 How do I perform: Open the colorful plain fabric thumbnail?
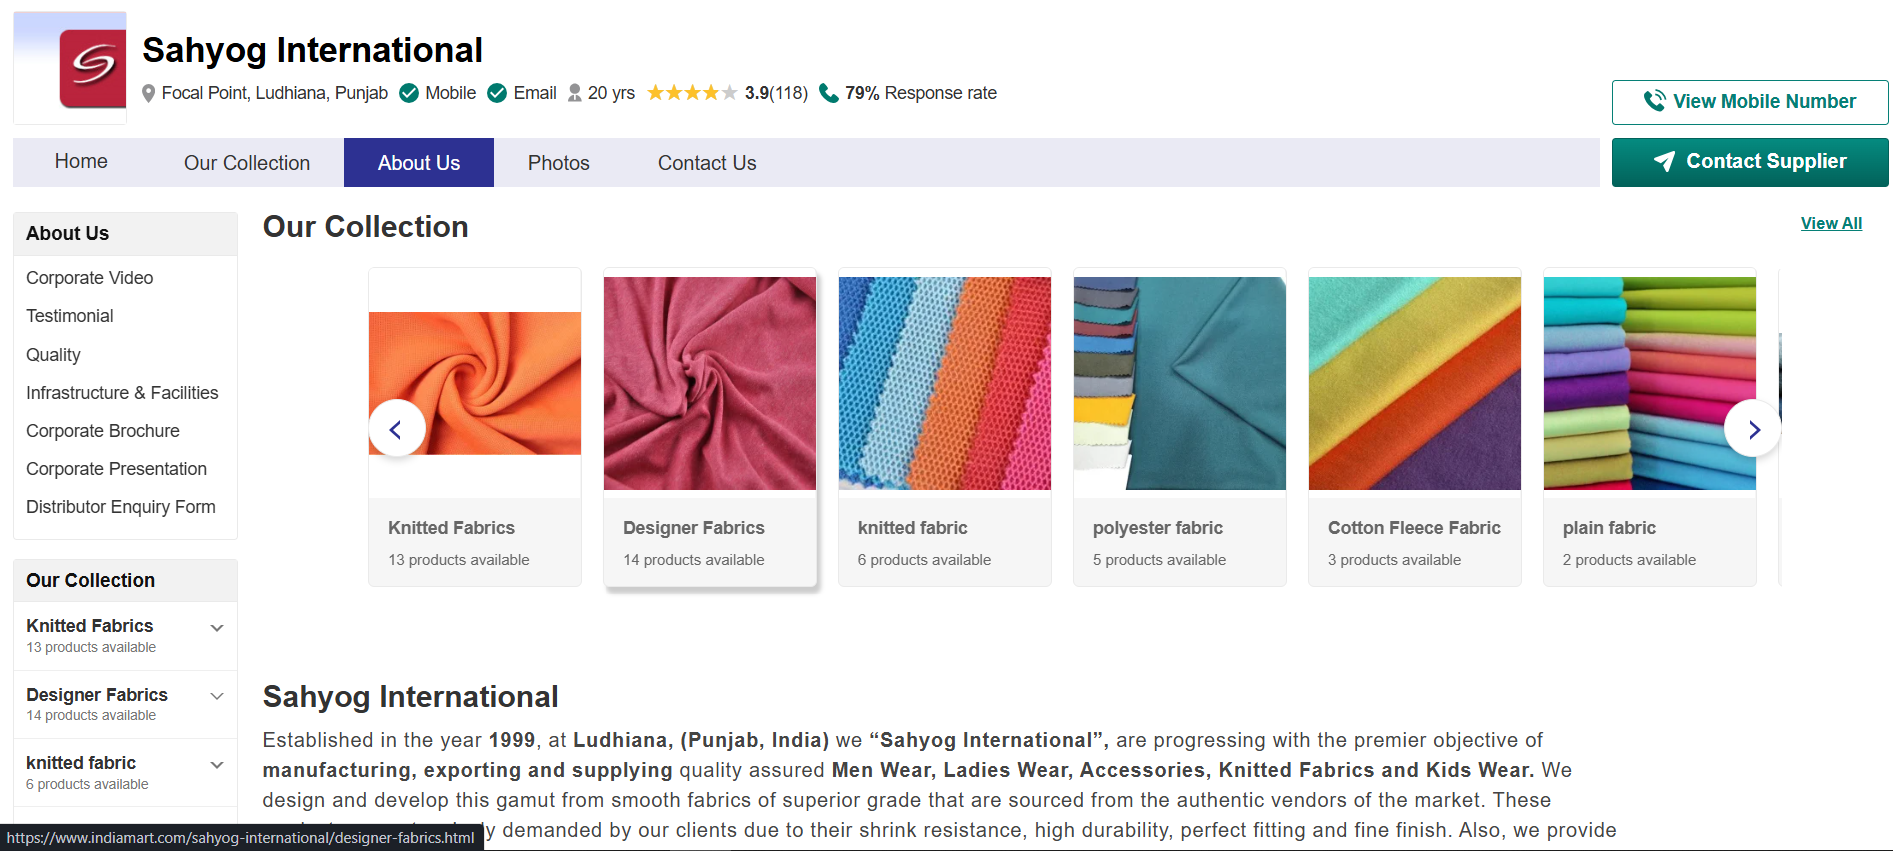coord(1650,383)
